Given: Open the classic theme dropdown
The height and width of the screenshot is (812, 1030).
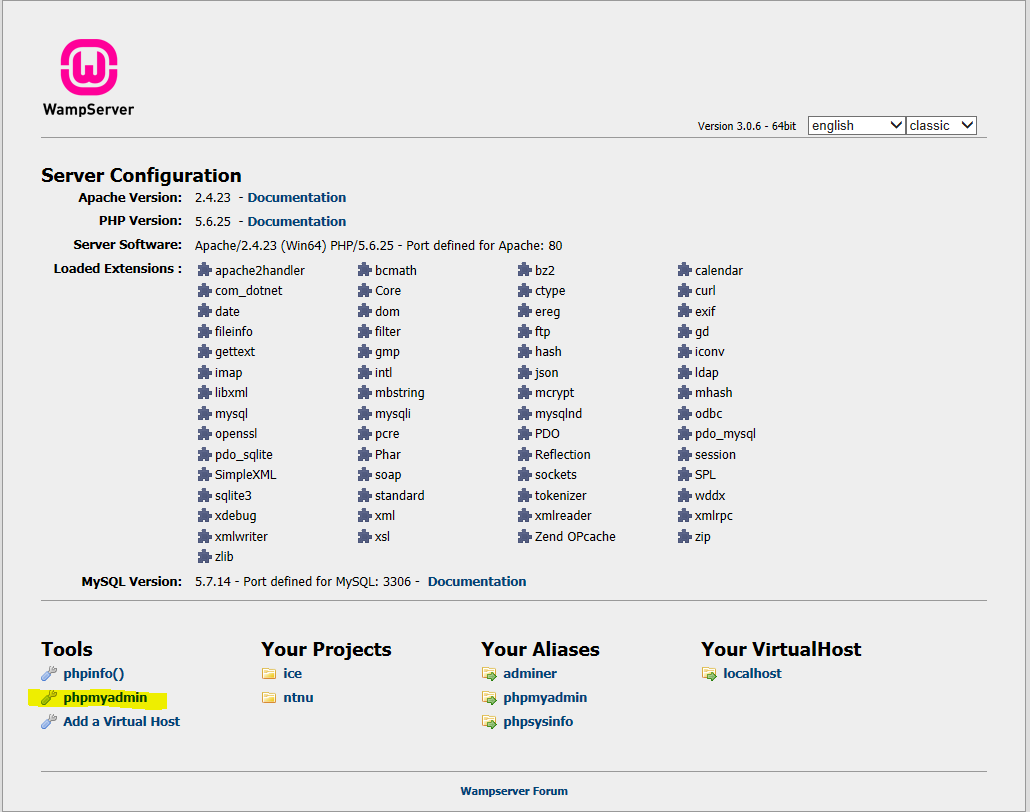Looking at the screenshot, I should pos(941,125).
